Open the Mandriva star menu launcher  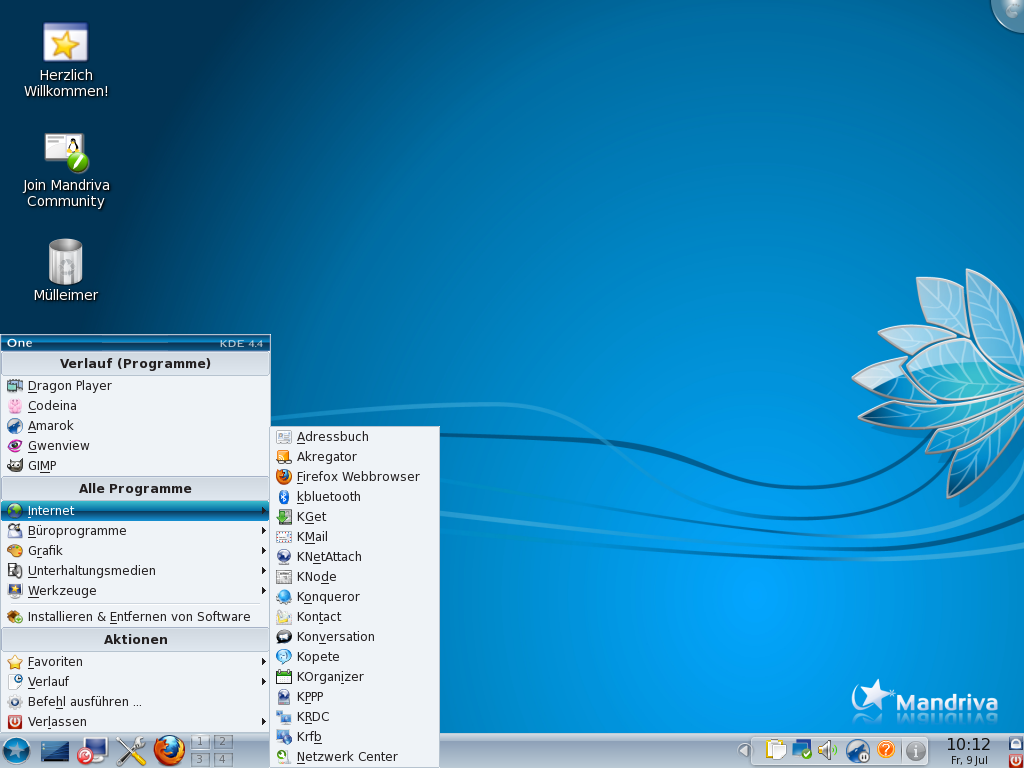(16, 750)
